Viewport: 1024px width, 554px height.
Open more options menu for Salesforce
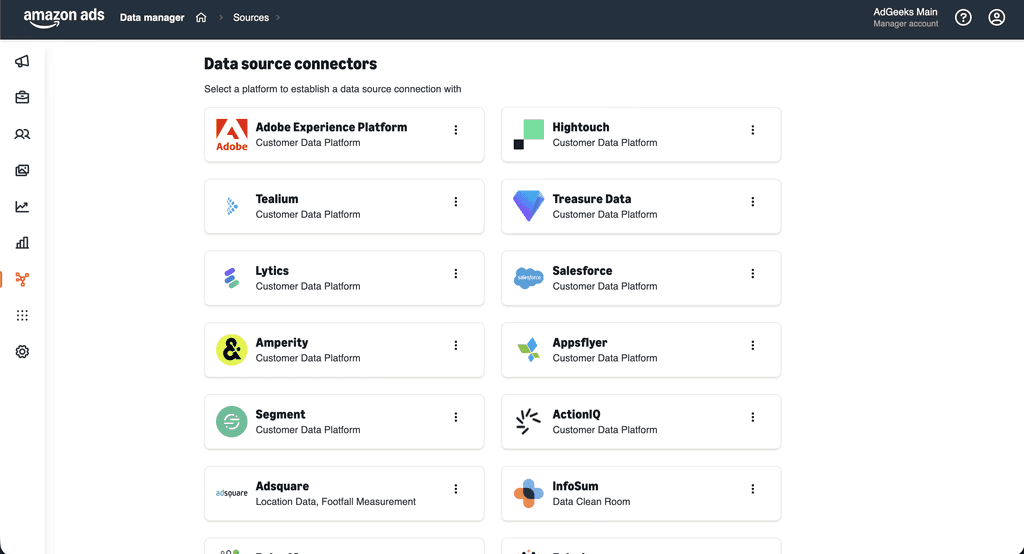pos(752,274)
